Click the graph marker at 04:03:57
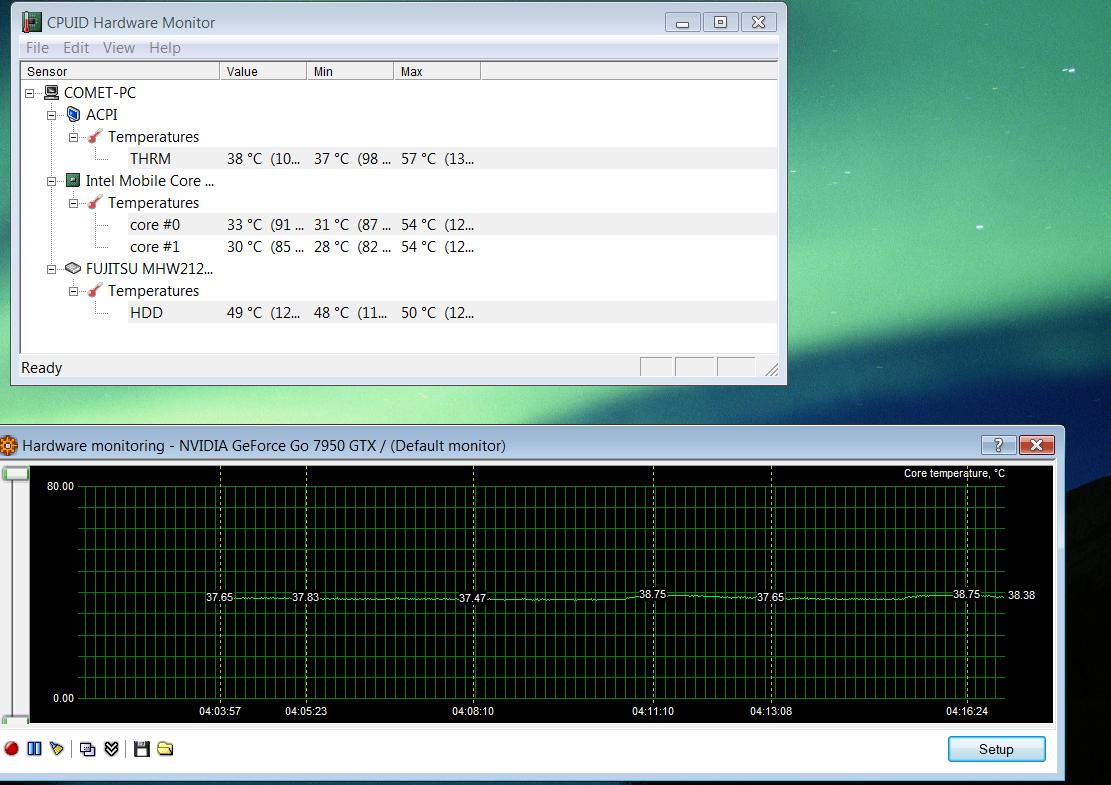Screen dimensions: 1111x785 point(220,597)
